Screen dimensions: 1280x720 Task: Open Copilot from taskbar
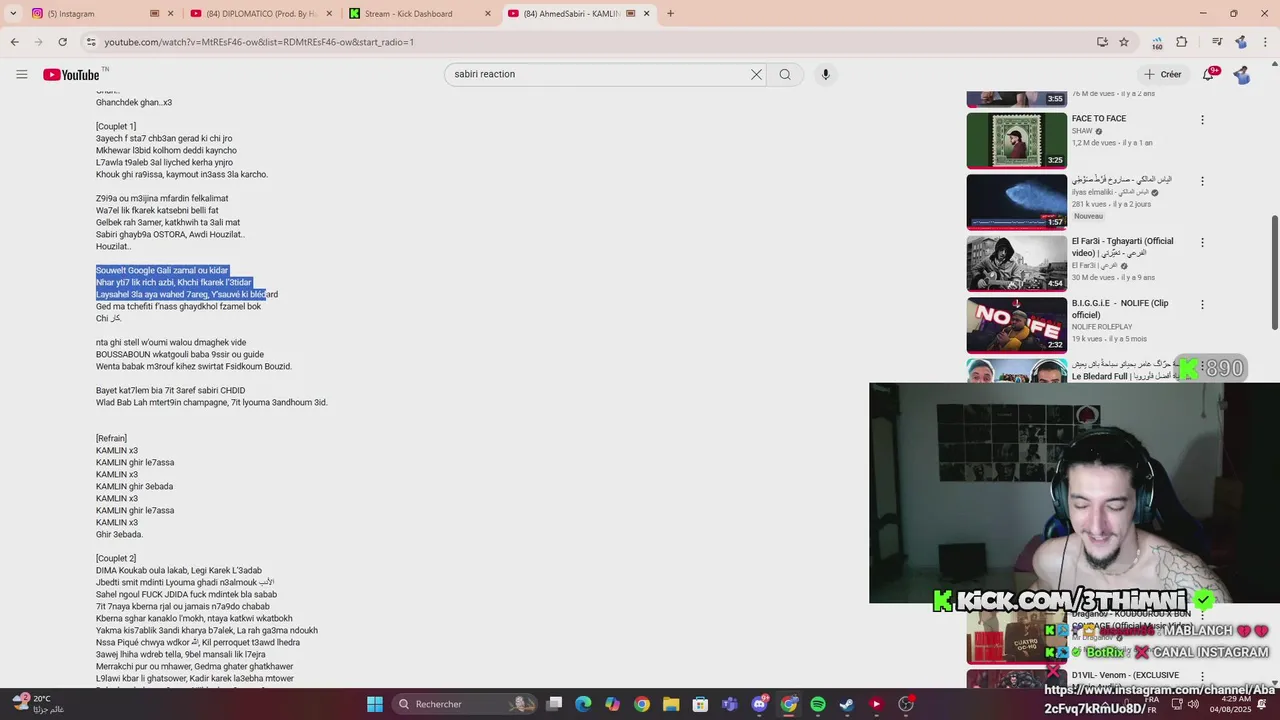pos(612,704)
